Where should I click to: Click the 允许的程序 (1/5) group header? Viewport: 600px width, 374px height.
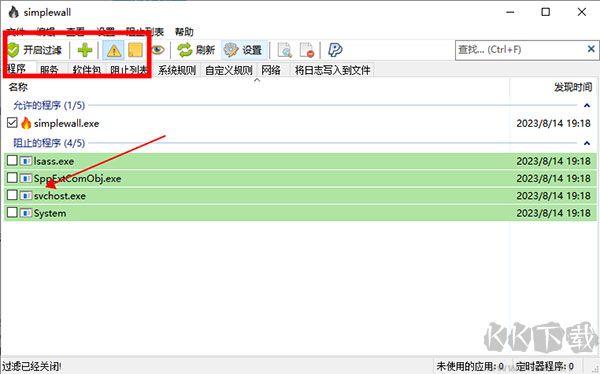pyautogui.click(x=49, y=105)
